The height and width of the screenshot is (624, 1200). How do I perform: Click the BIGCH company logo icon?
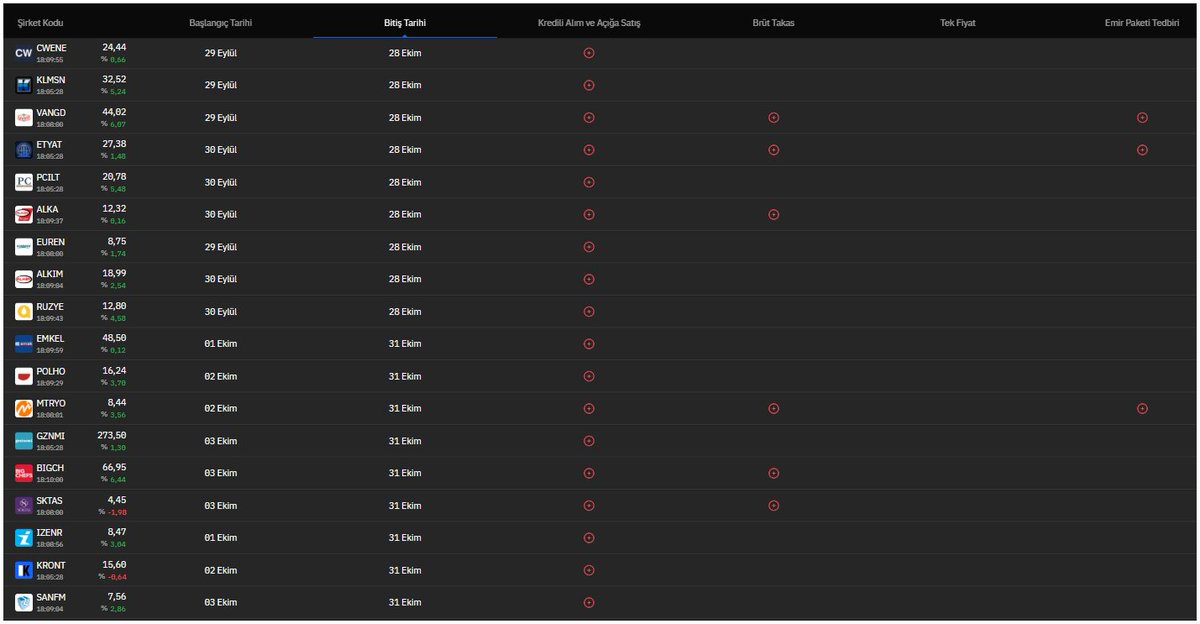(24, 474)
